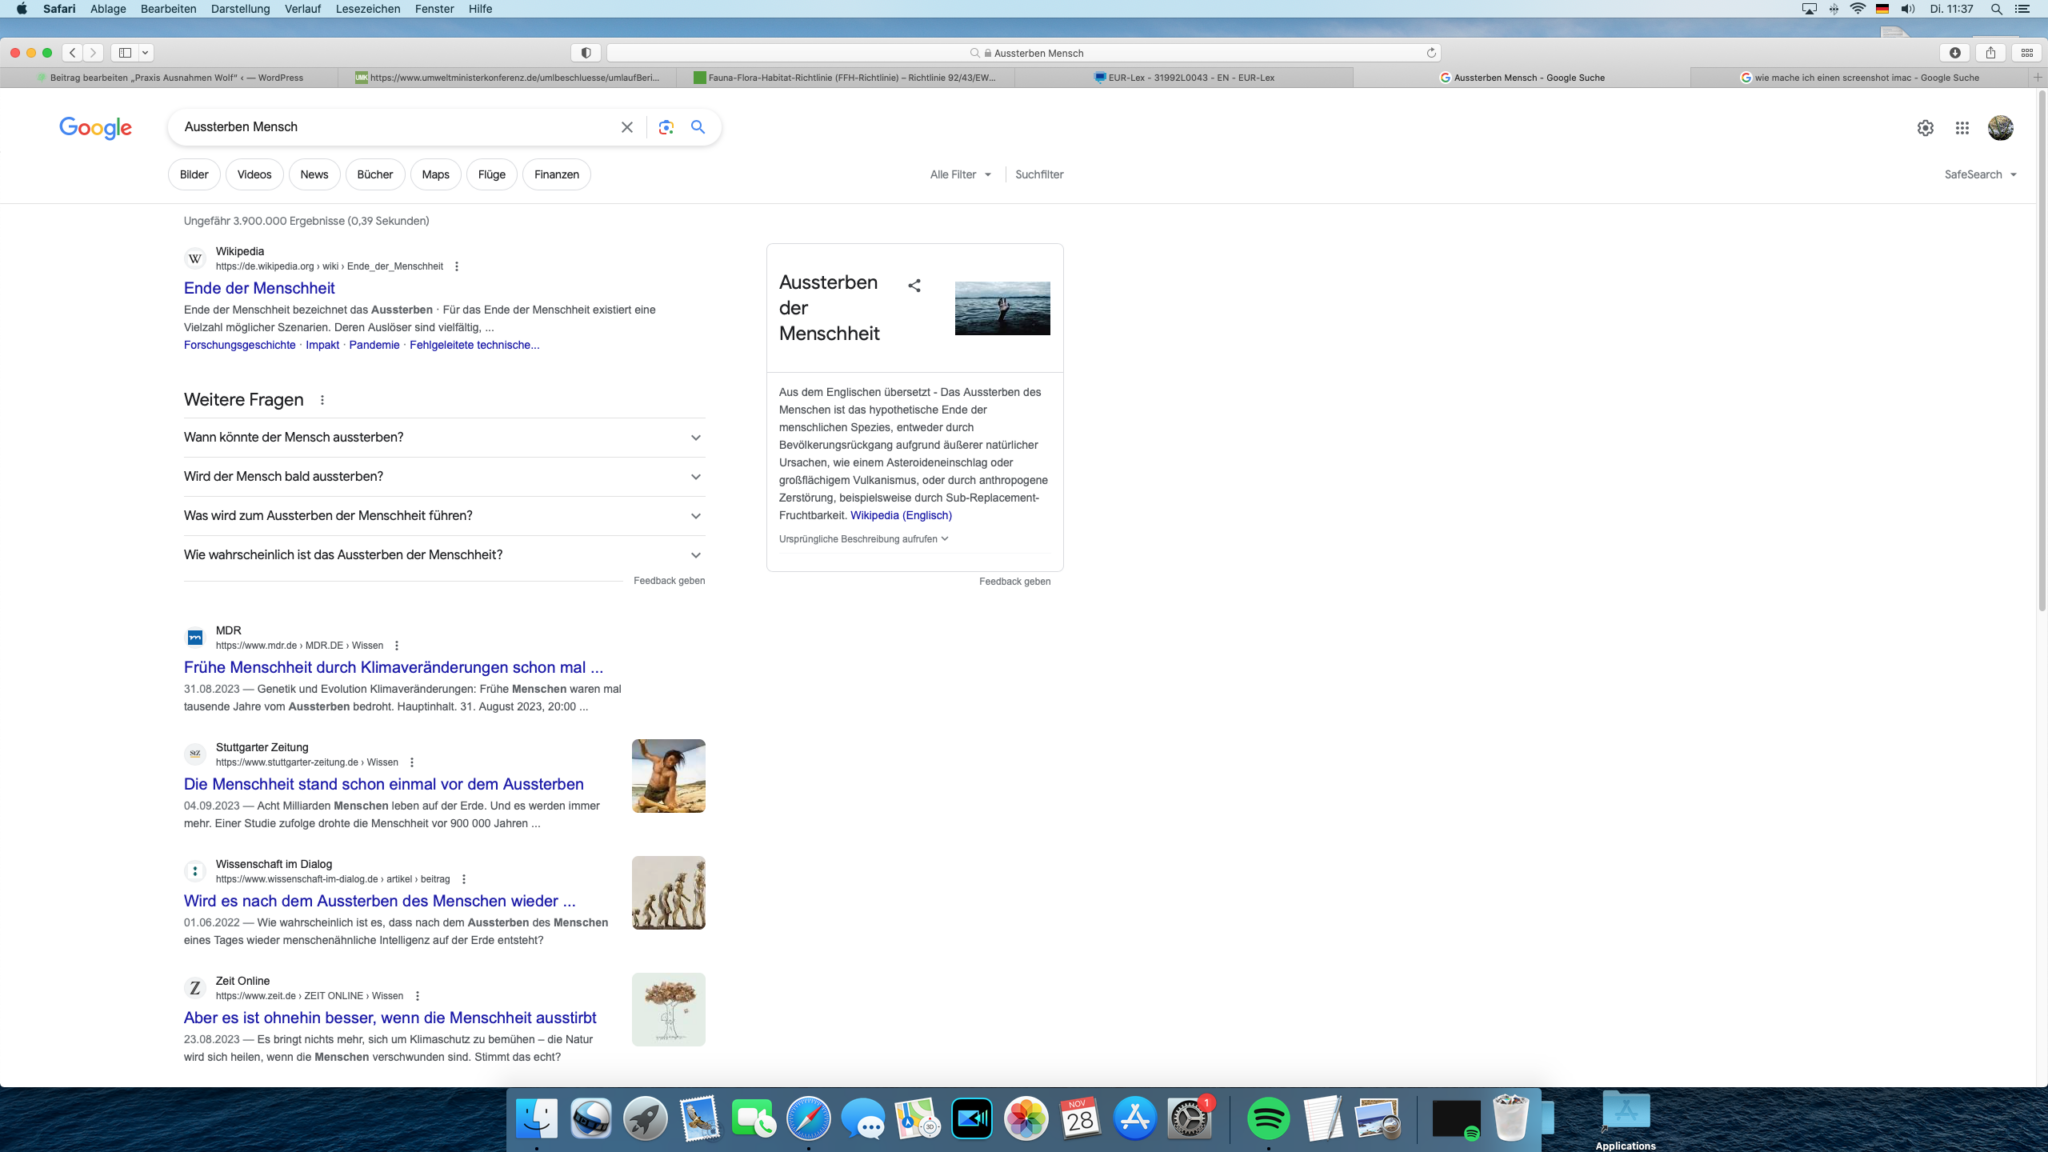This screenshot has height=1152, width=2048.
Task: Open the Alle Filter dropdown
Action: coord(960,174)
